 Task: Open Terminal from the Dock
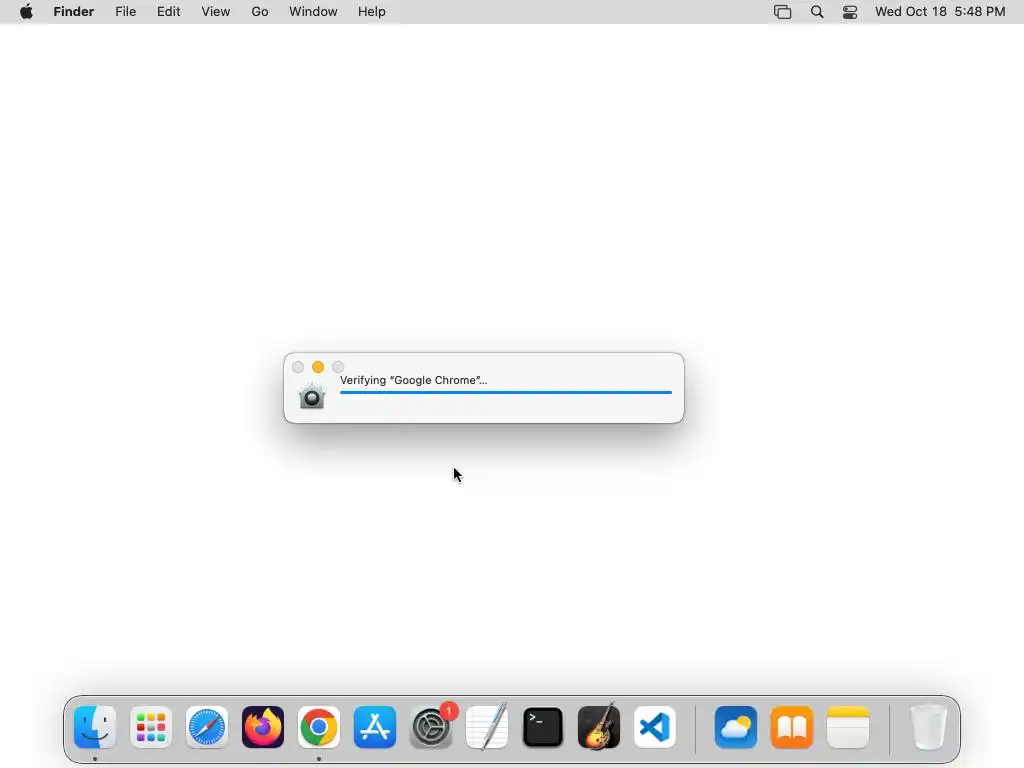[x=543, y=727]
